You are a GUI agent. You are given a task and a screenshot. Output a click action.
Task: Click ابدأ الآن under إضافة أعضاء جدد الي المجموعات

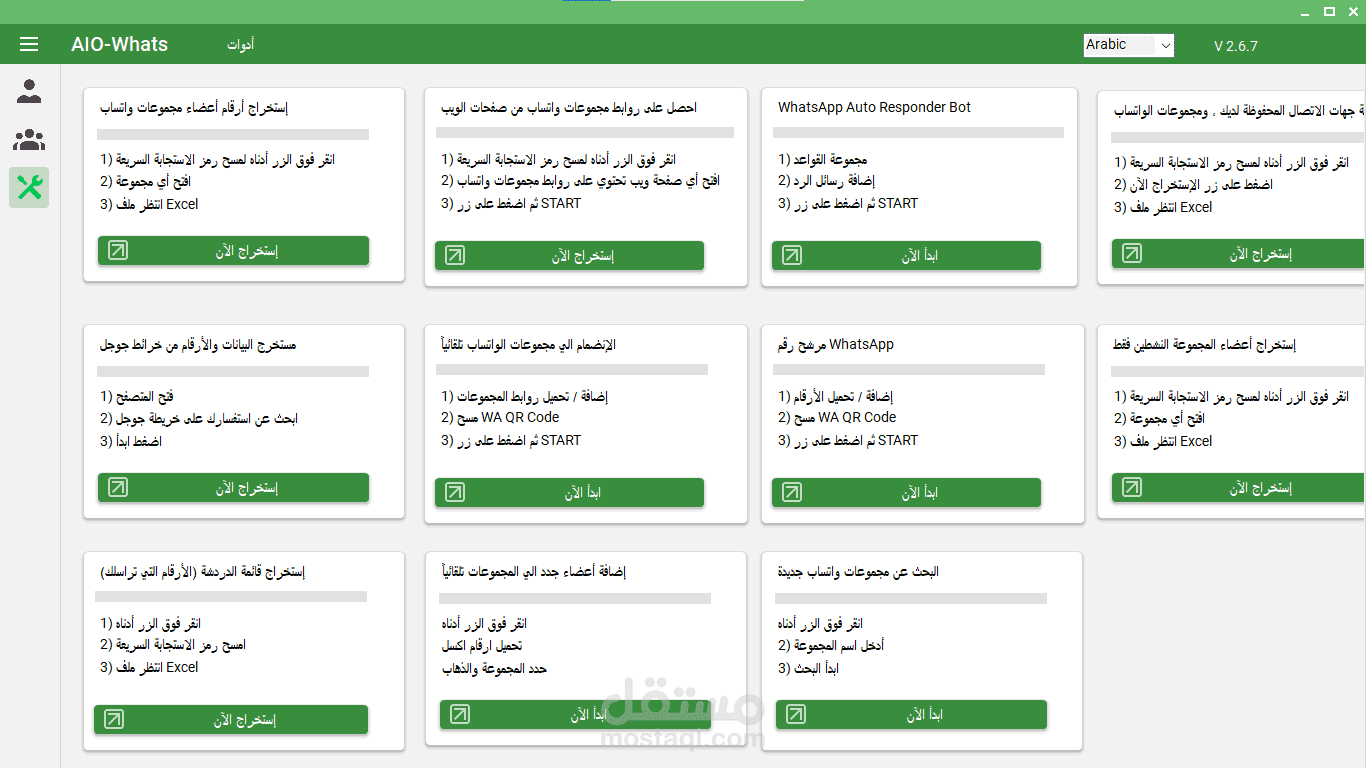tap(575, 714)
